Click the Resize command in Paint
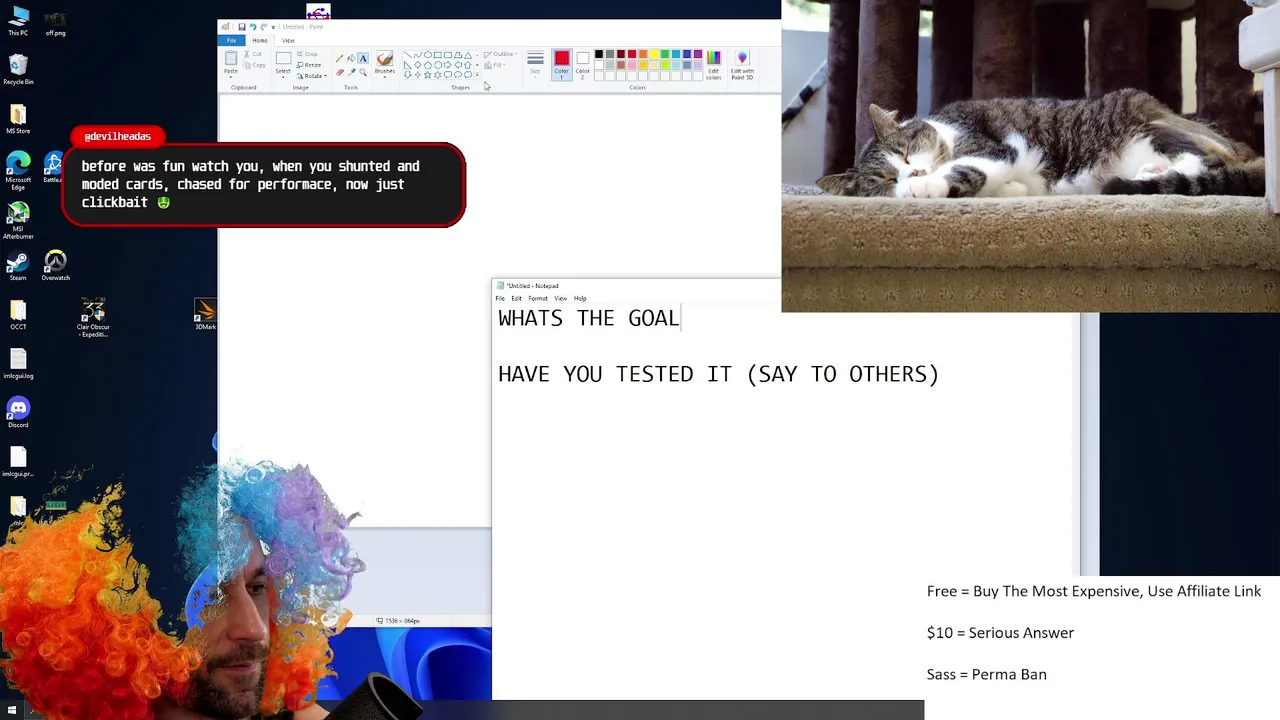 click(x=309, y=65)
